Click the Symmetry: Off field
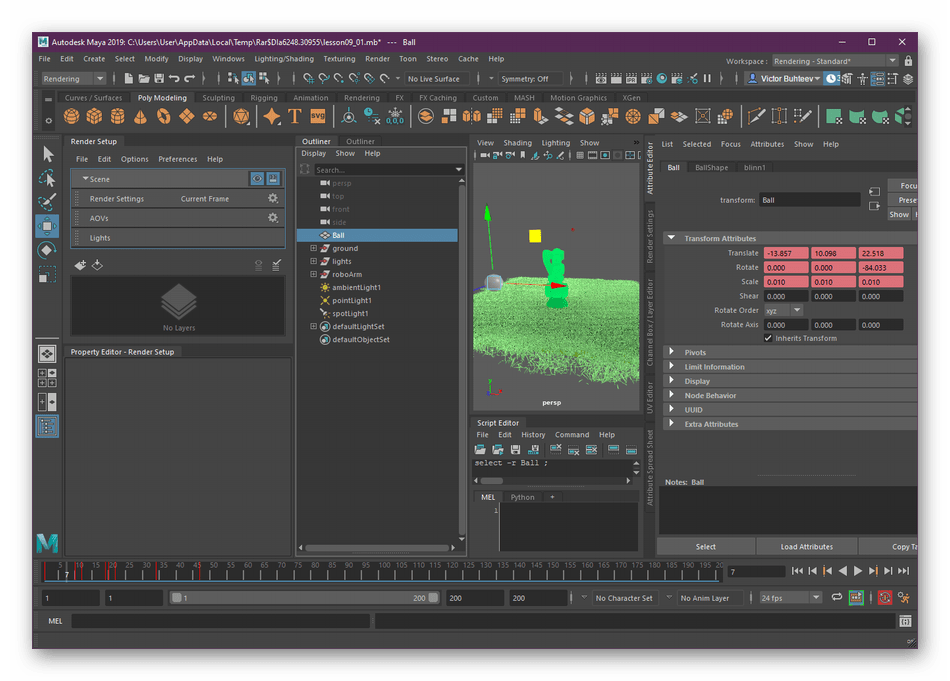 pyautogui.click(x=528, y=79)
